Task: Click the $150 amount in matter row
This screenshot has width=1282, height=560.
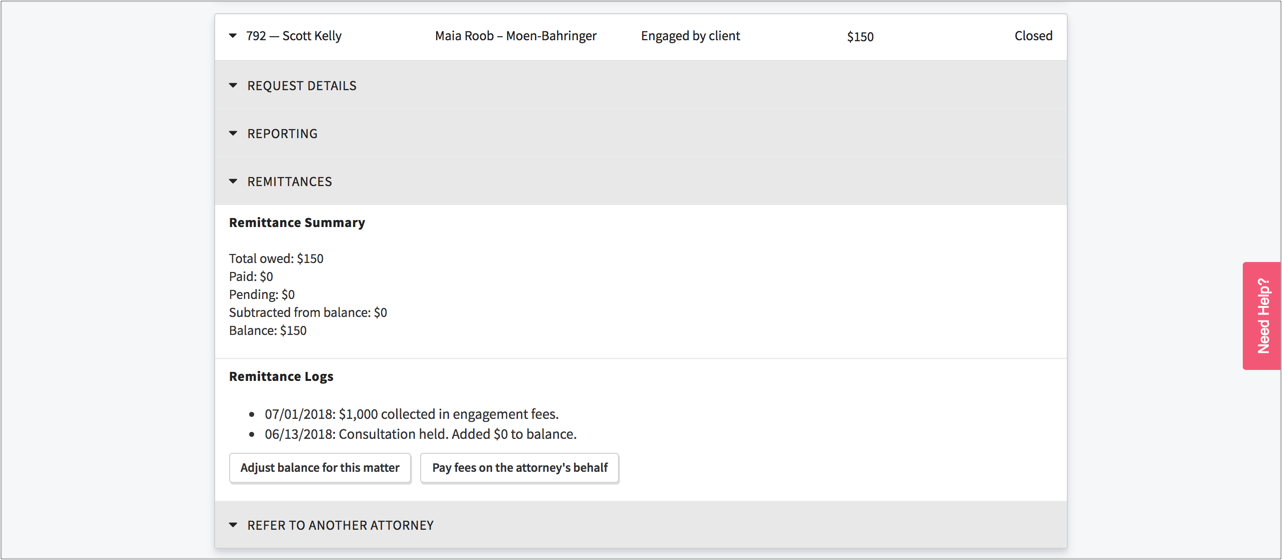Action: [860, 37]
